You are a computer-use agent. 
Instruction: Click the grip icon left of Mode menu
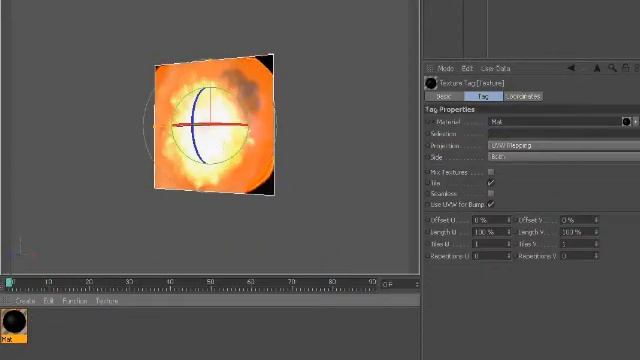coord(429,68)
